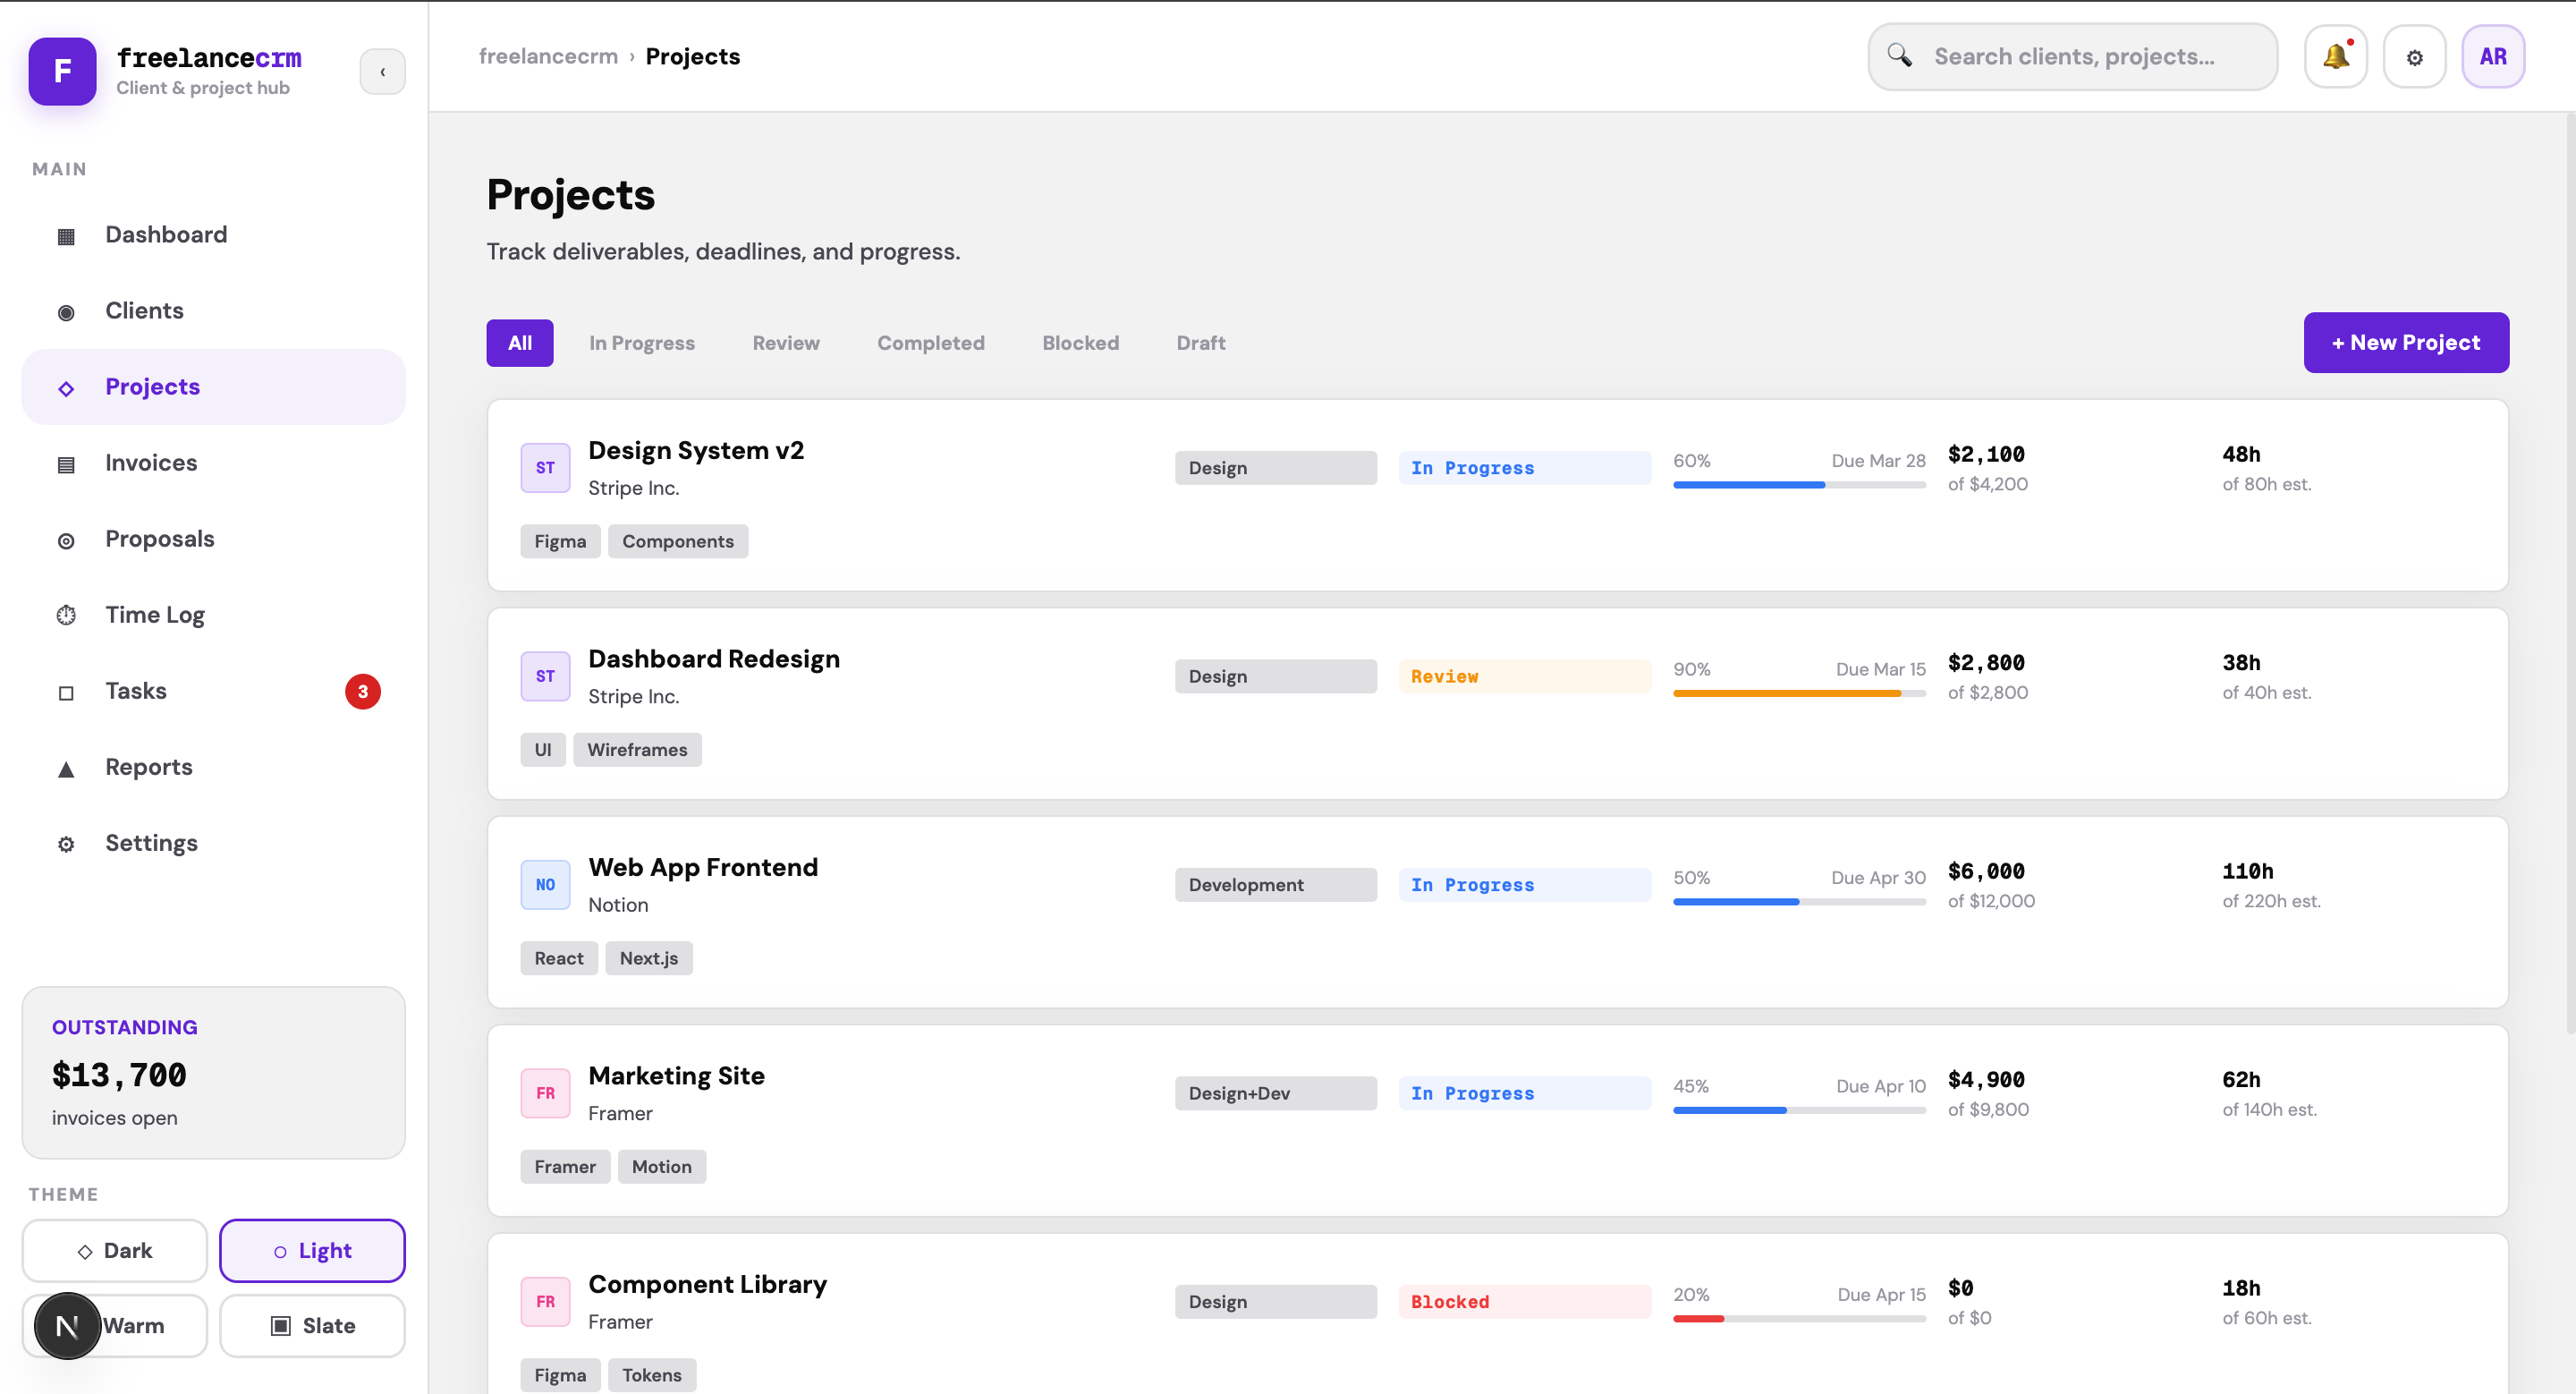Image resolution: width=2576 pixels, height=1394 pixels.
Task: Select the Clients icon in the sidebar
Action: [x=66, y=311]
